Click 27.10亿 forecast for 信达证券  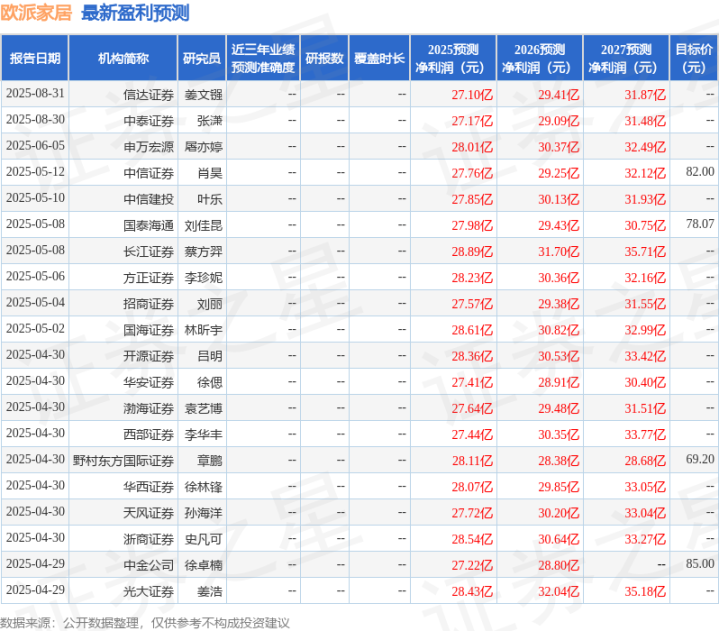472,95
